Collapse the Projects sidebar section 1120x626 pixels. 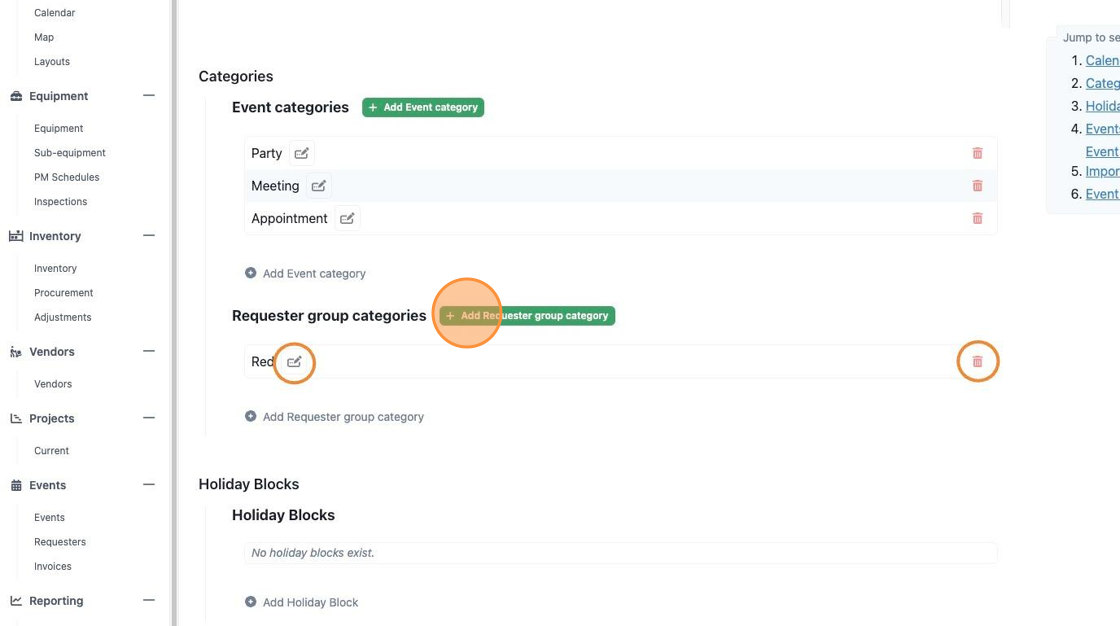click(149, 418)
